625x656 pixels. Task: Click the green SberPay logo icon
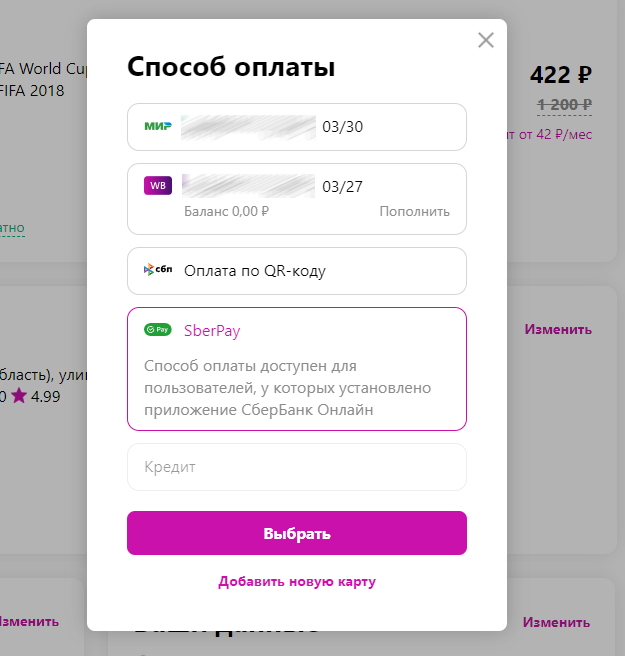tap(158, 330)
